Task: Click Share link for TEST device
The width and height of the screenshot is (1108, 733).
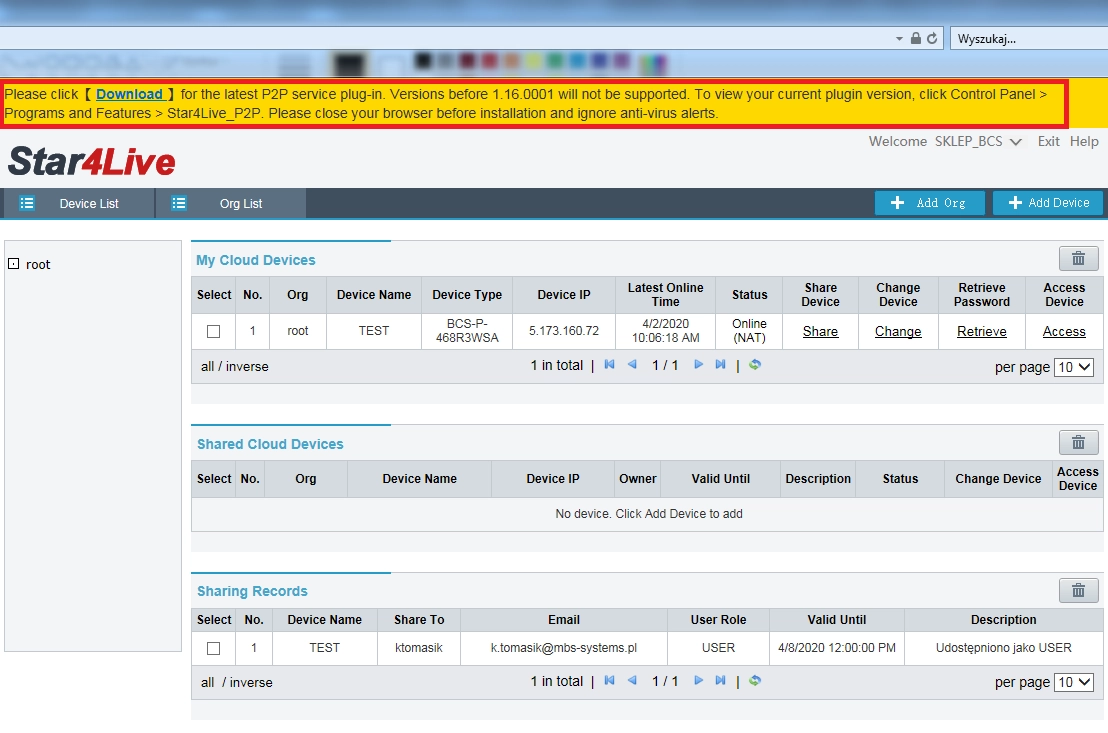Action: pos(820,332)
